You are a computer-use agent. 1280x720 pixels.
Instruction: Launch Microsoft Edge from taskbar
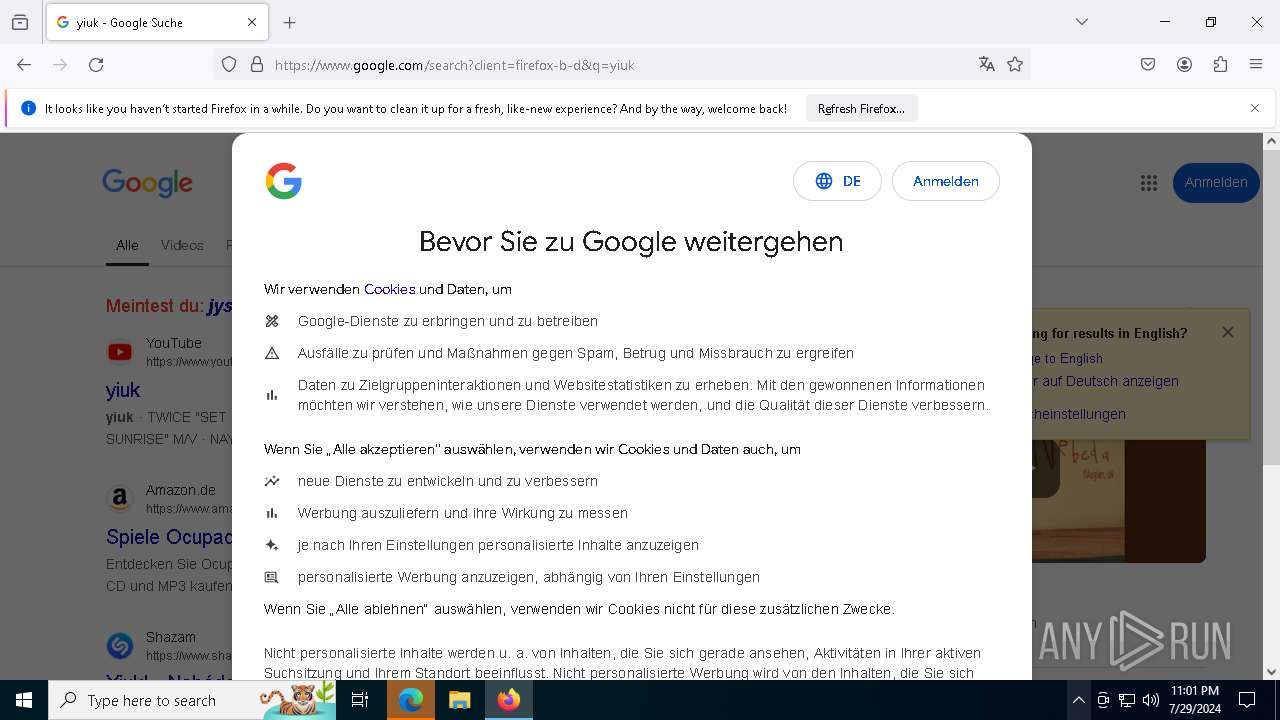pos(411,700)
